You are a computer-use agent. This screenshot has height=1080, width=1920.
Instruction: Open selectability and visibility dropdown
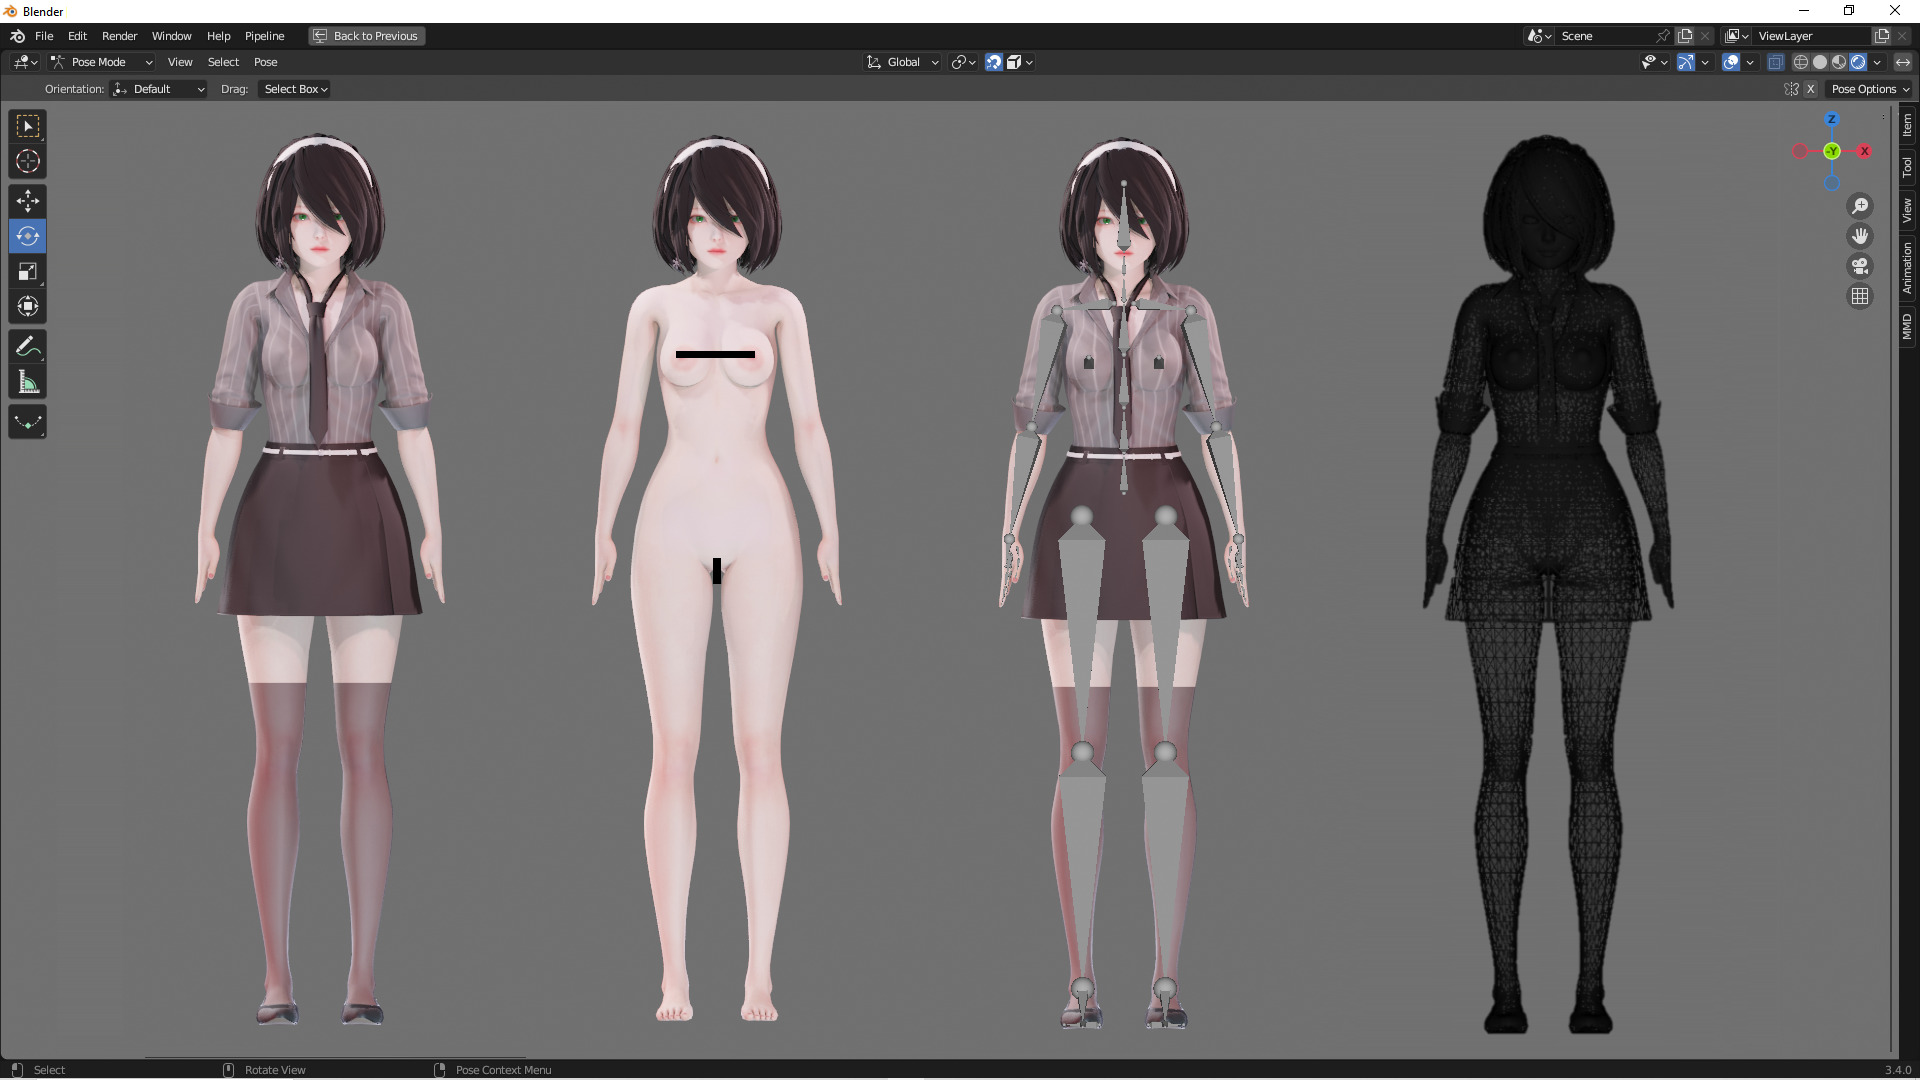point(1655,62)
